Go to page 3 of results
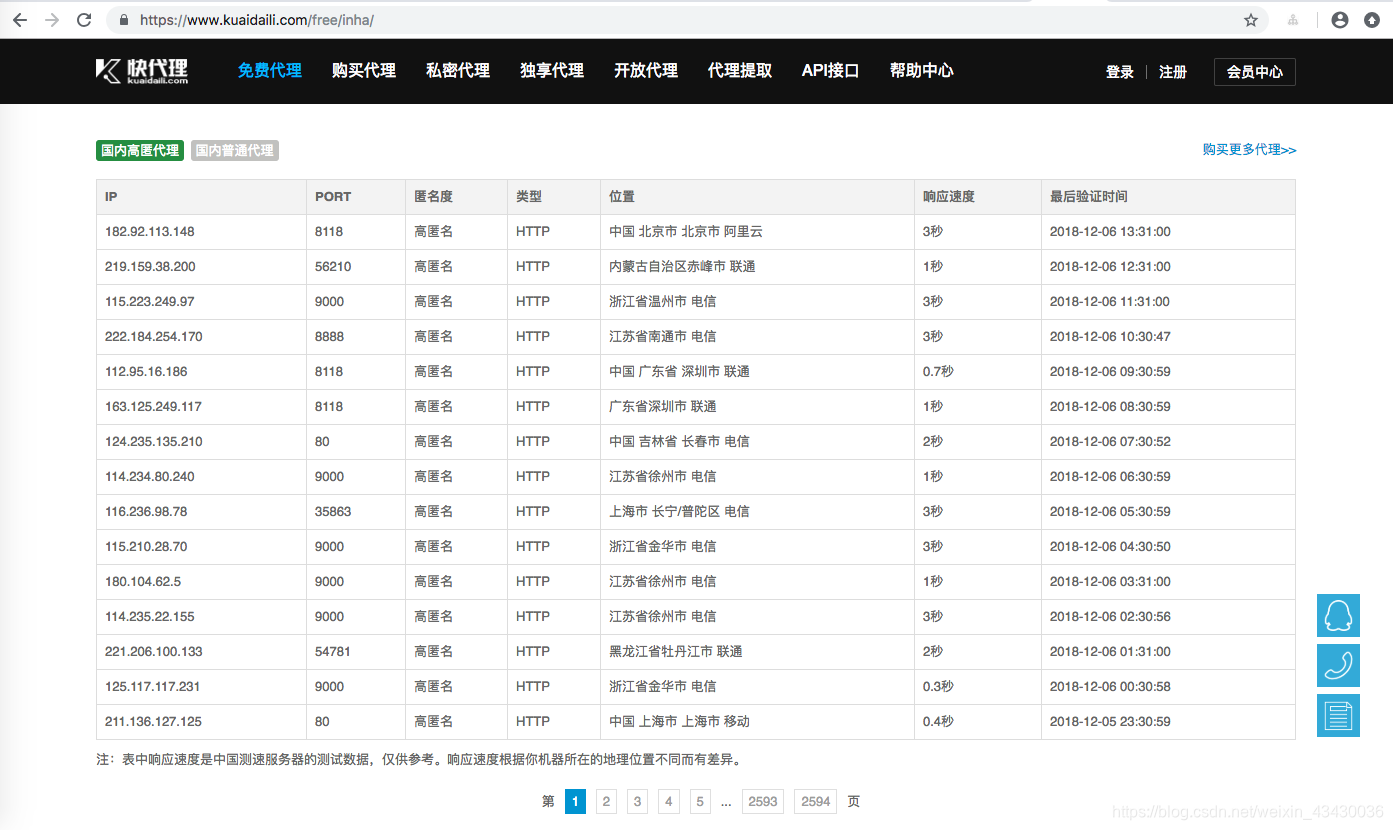 (x=638, y=801)
